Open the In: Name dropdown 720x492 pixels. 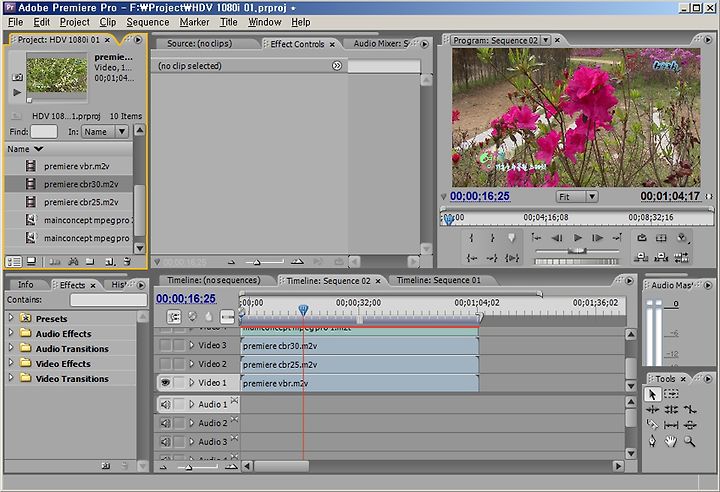(105, 132)
